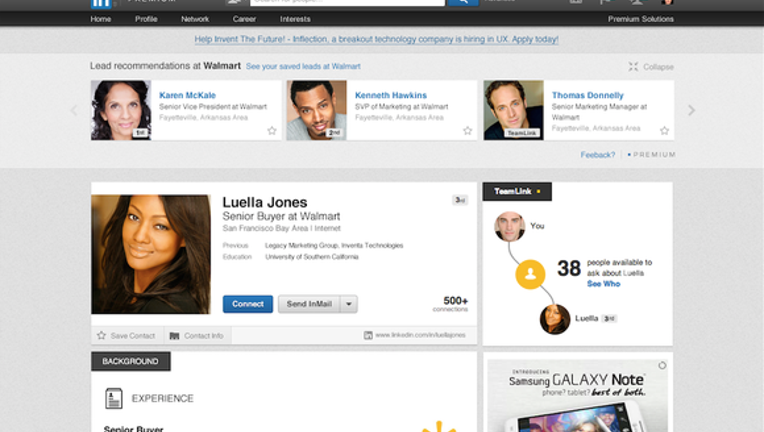Show next lead recommendations with right arrow
This screenshot has height=432, width=764.
point(691,110)
